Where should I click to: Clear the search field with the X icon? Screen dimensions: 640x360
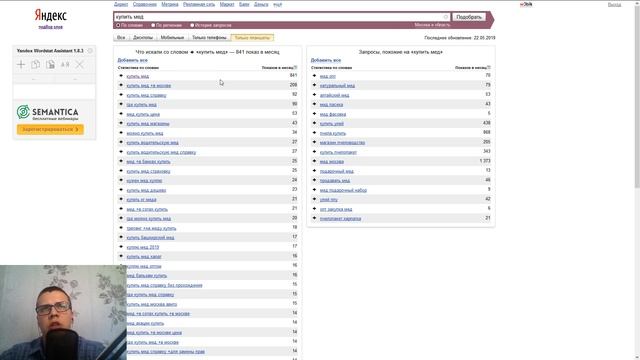(x=446, y=17)
